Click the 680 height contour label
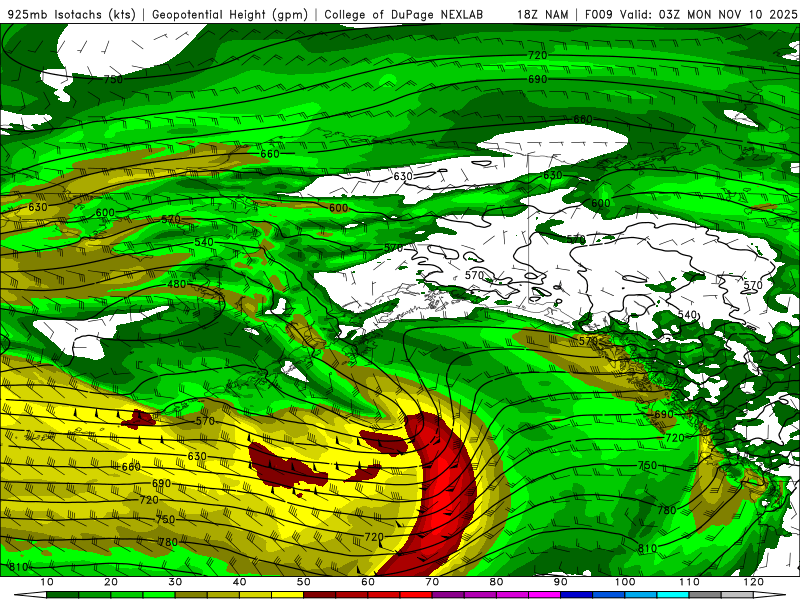 point(583,119)
